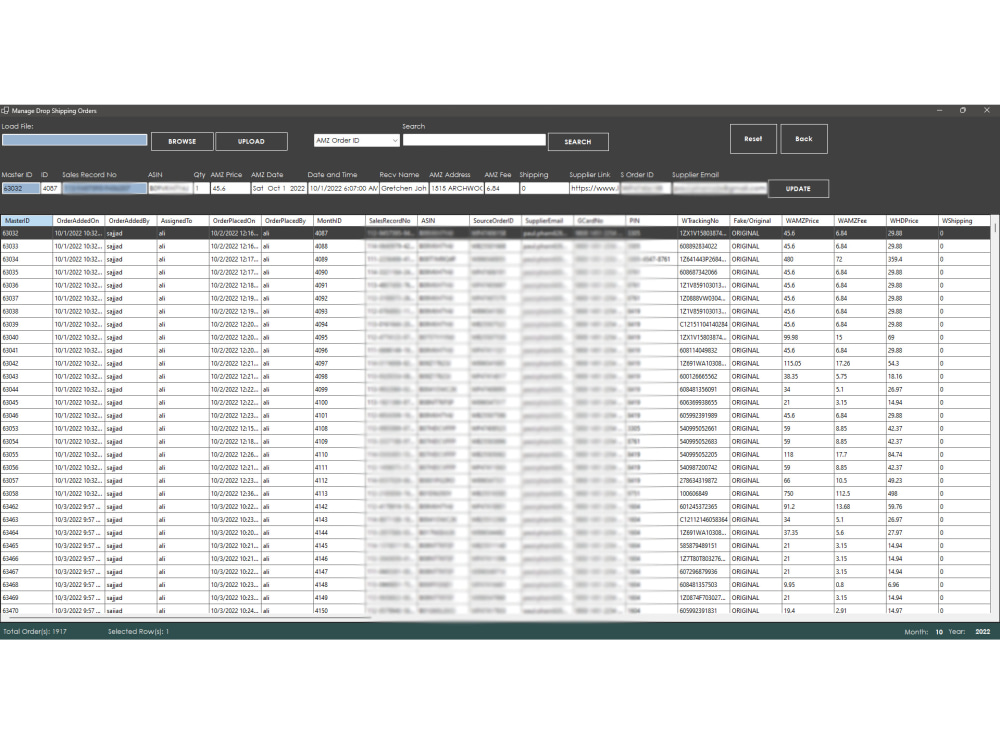
Task: Click MonthID cell 4113
Action: (339, 494)
